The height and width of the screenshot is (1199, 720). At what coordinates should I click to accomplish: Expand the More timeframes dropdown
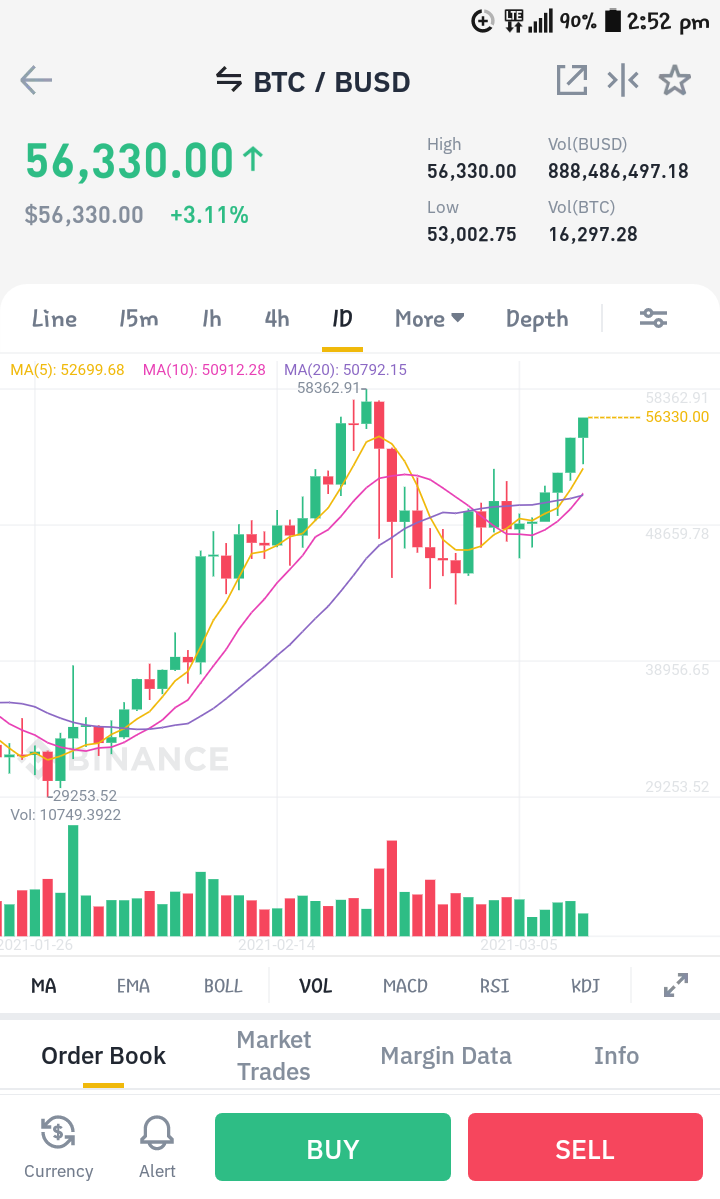click(x=430, y=318)
